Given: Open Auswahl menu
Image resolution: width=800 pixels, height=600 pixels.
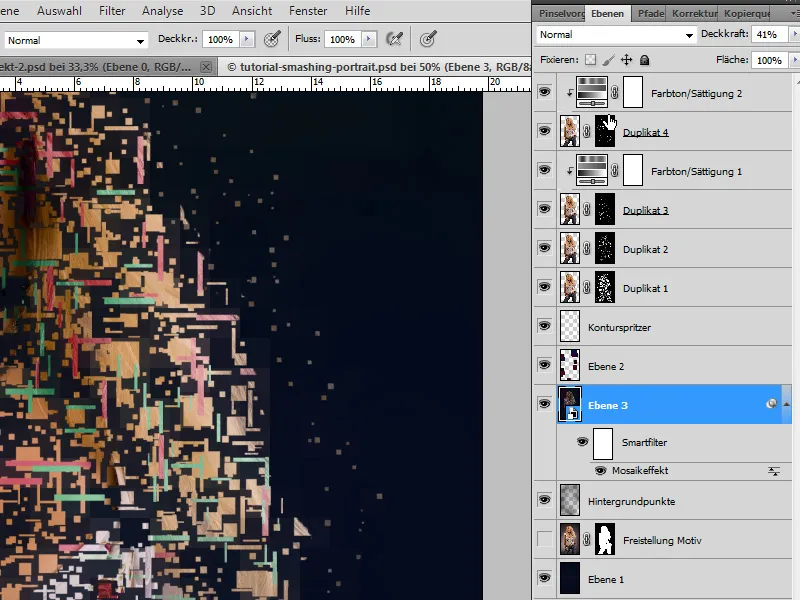Looking at the screenshot, I should point(59,11).
